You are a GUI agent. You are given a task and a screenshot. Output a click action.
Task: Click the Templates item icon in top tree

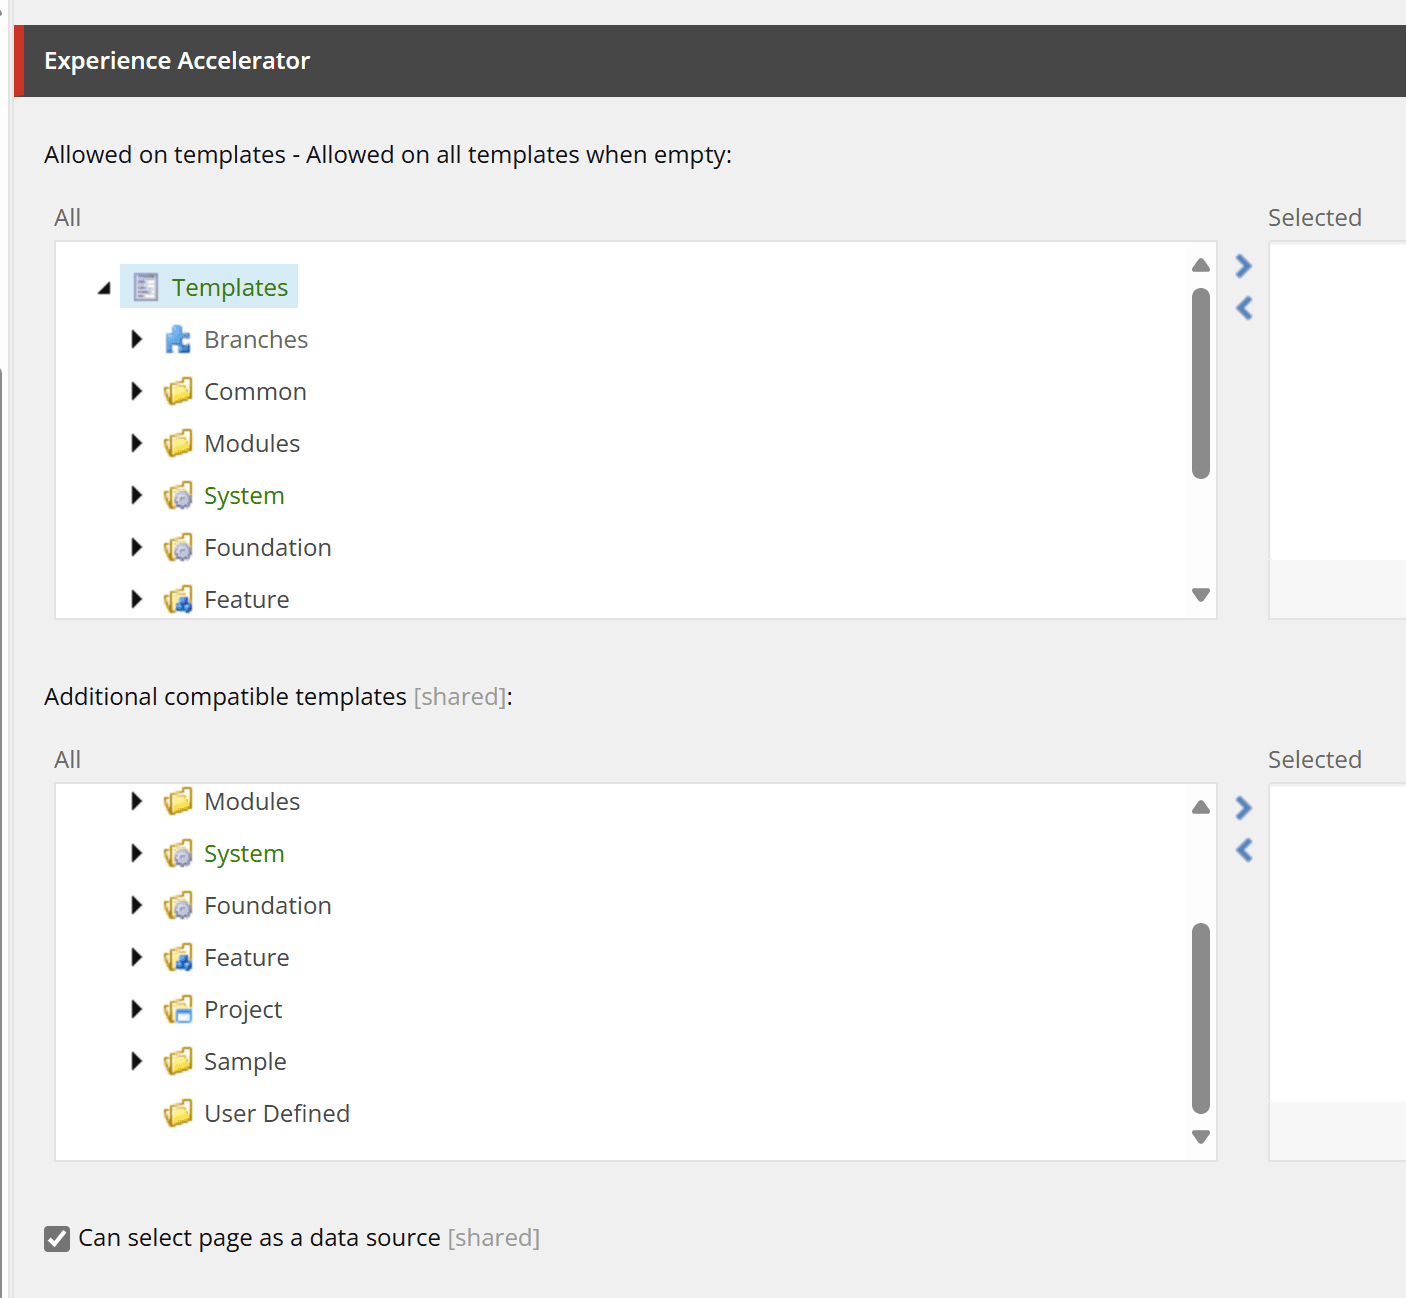click(x=146, y=287)
